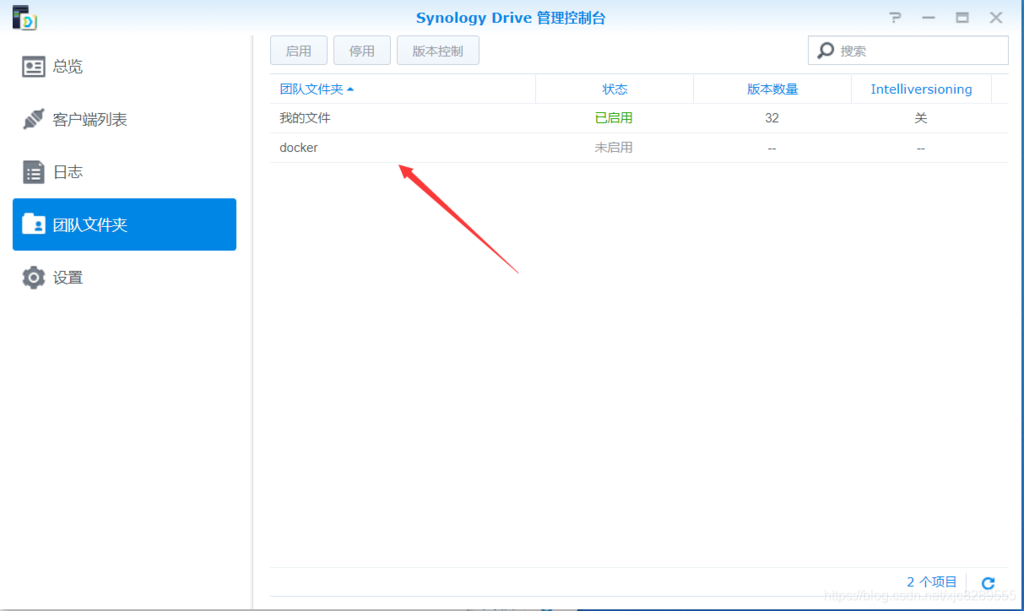Click the help question mark icon

coord(895,18)
